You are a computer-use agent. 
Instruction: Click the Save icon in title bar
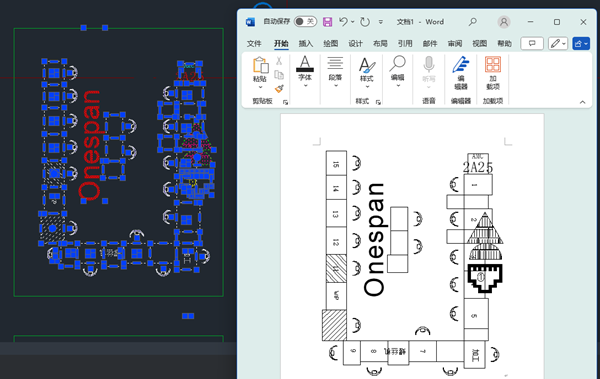point(328,22)
